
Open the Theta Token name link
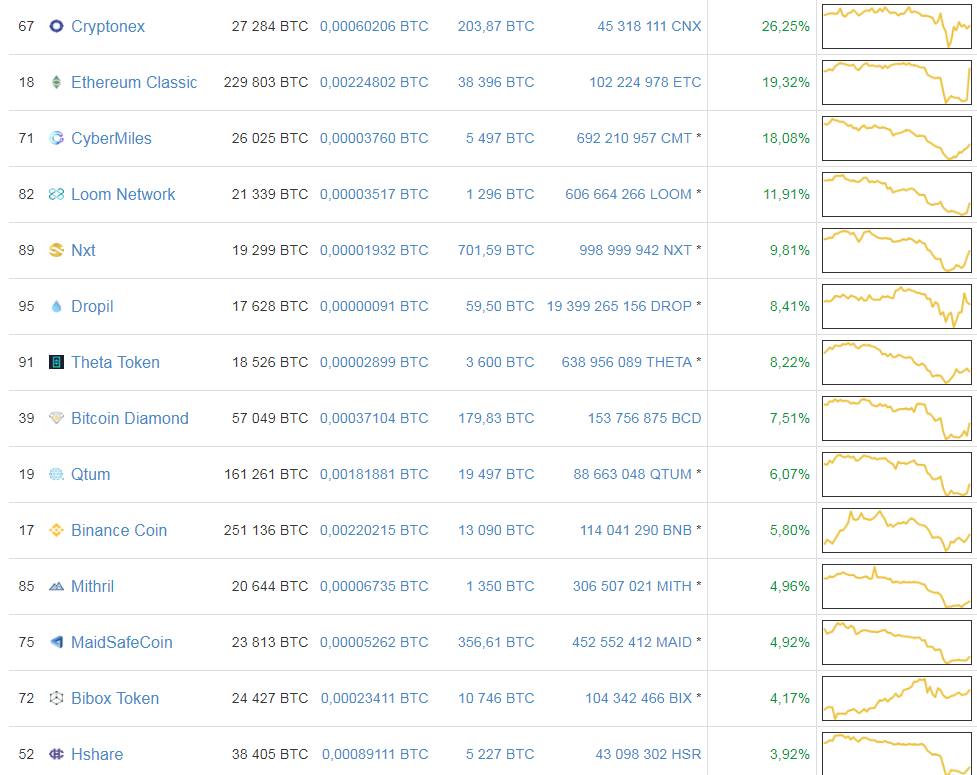coord(115,362)
